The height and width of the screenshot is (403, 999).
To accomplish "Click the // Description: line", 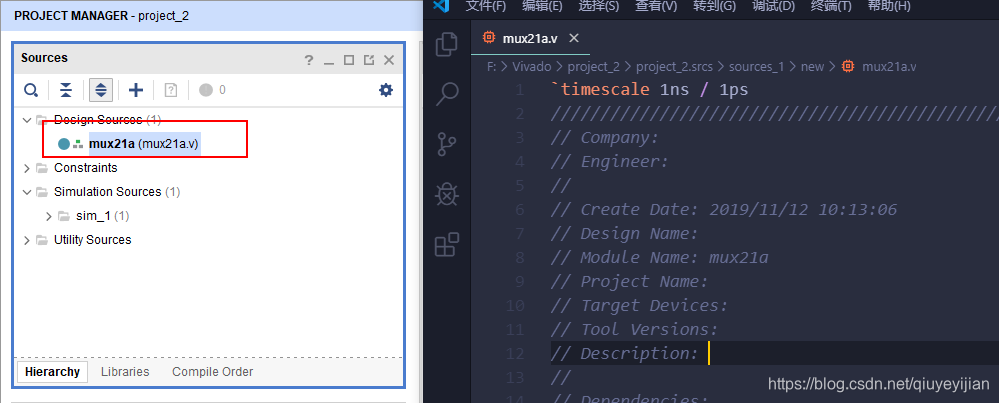I will pyautogui.click(x=624, y=353).
